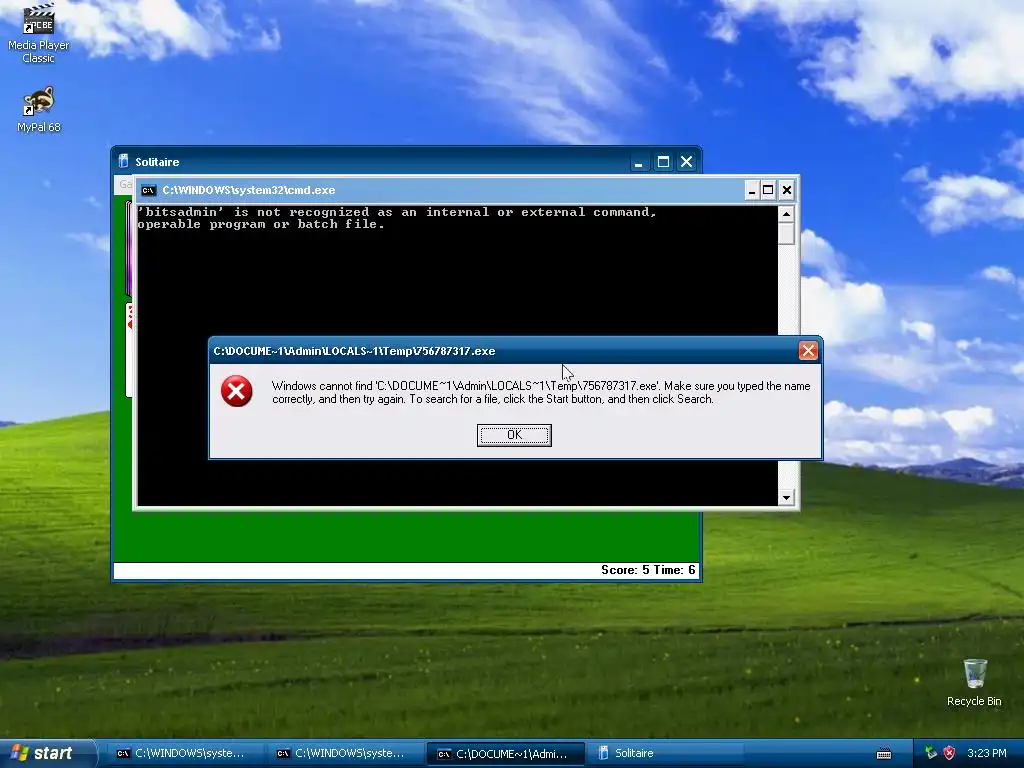Open the Recycle Bin
Image resolution: width=1024 pixels, height=768 pixels.
pyautogui.click(x=974, y=682)
